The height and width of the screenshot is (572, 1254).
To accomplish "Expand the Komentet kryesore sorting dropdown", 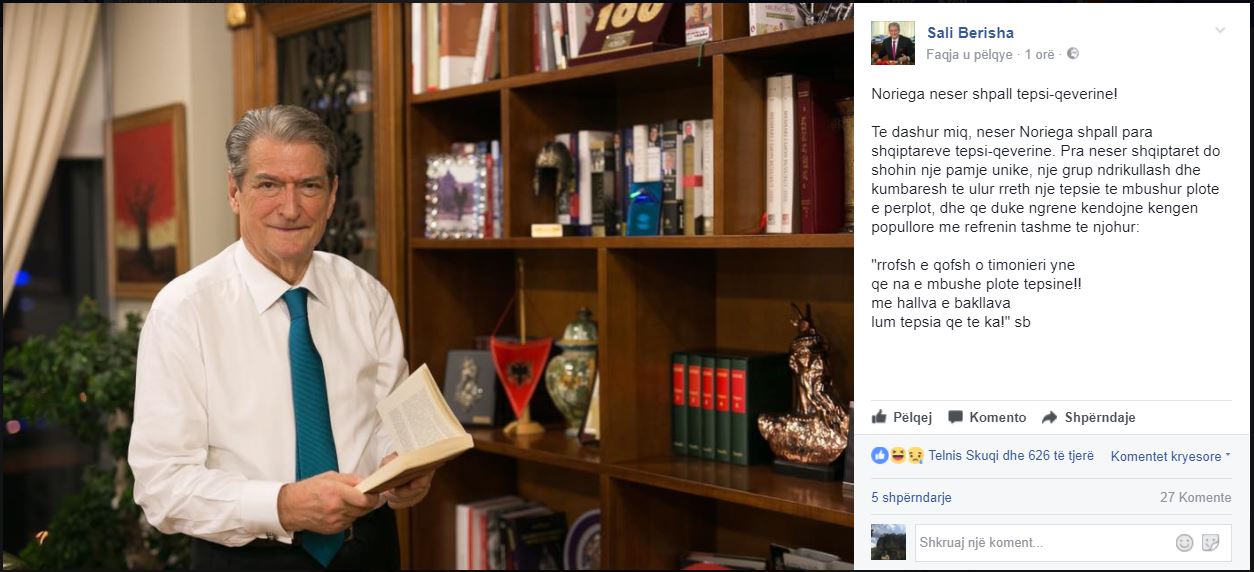I will click(x=1170, y=456).
